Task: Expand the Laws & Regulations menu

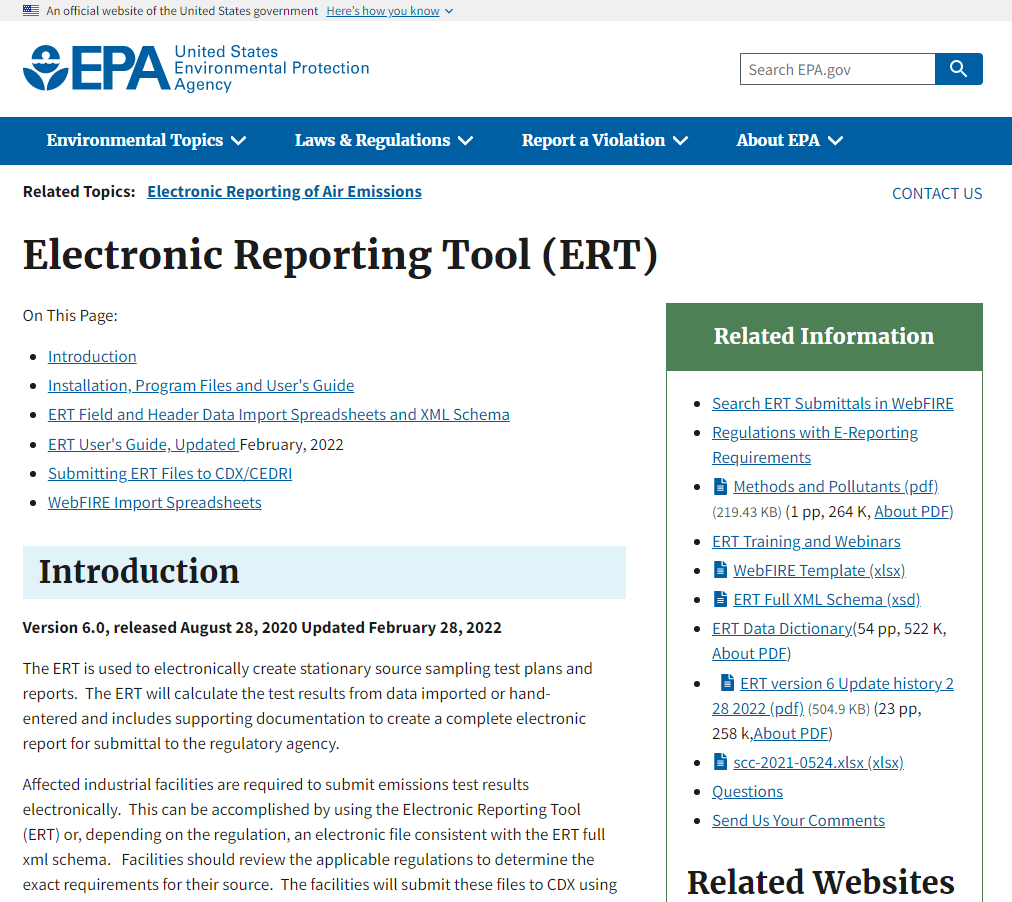Action: [x=384, y=141]
